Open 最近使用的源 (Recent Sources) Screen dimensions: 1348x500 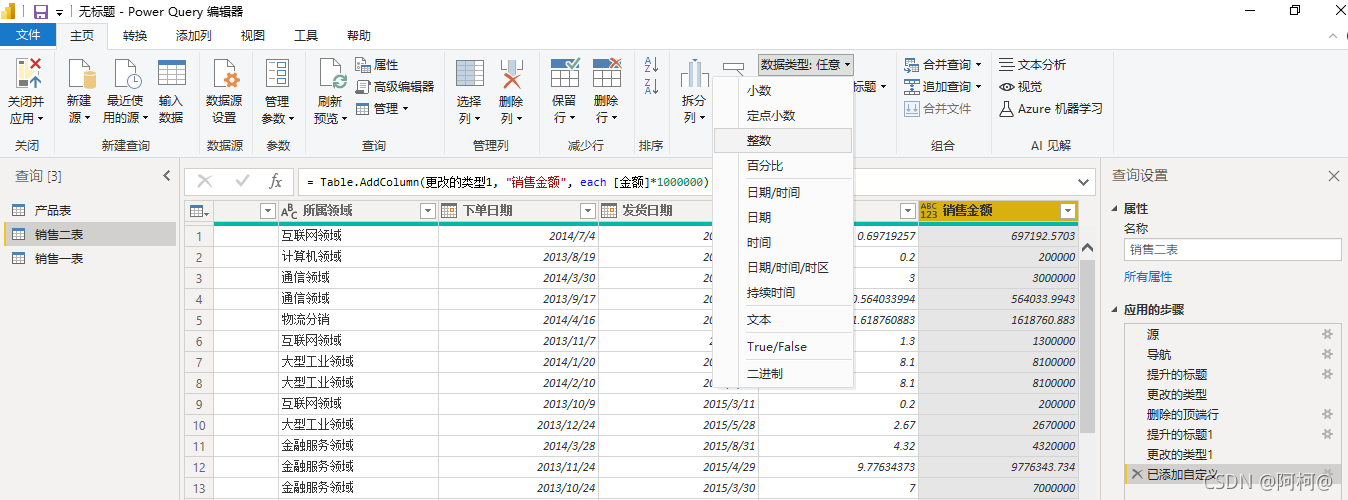pos(125,91)
